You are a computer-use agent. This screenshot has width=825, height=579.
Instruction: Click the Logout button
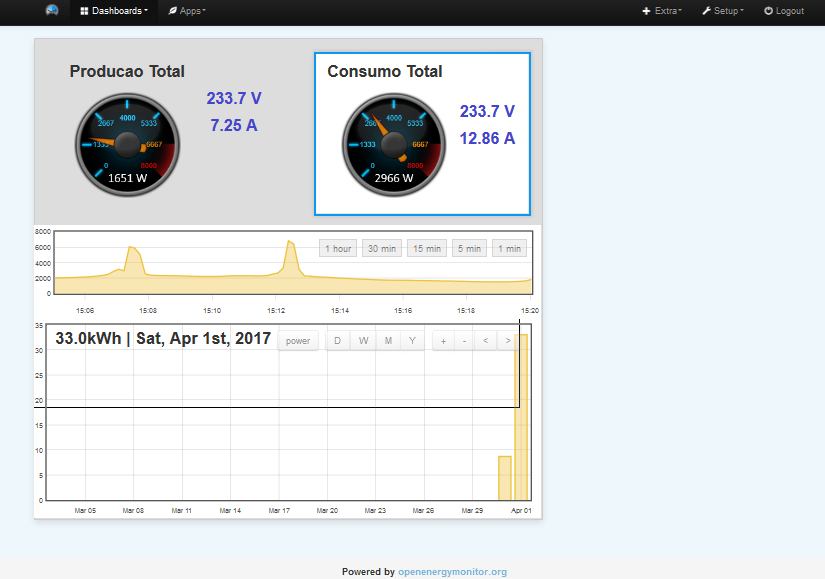784,11
